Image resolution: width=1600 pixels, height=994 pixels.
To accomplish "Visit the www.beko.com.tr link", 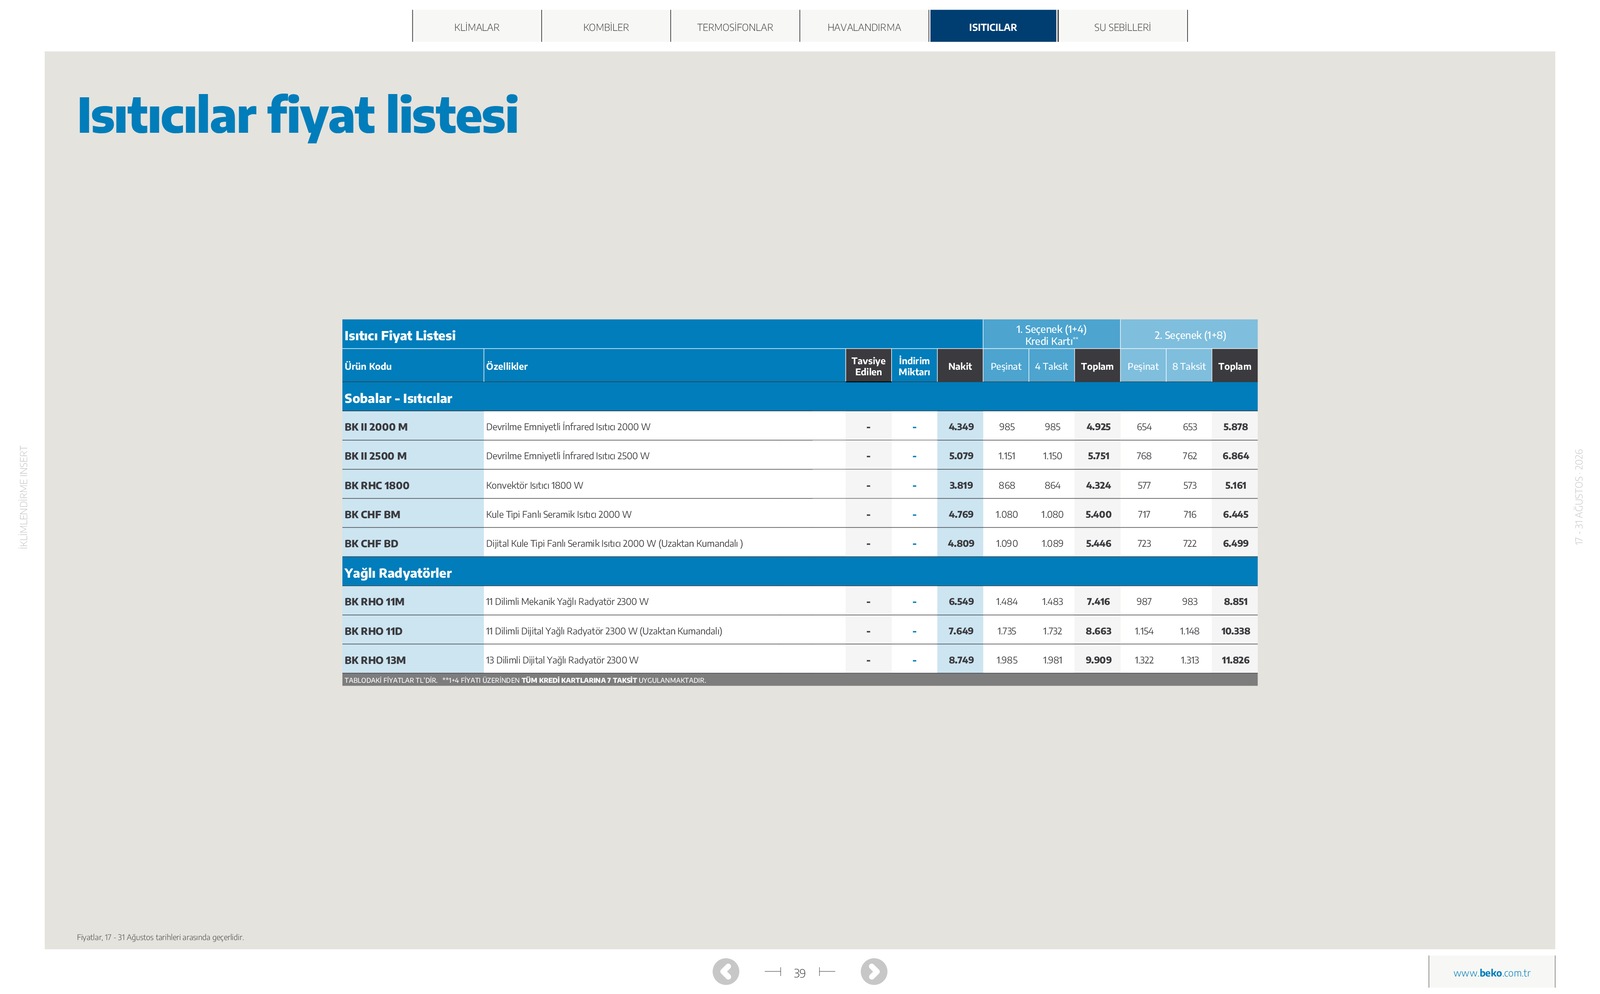I will 1492,973.
